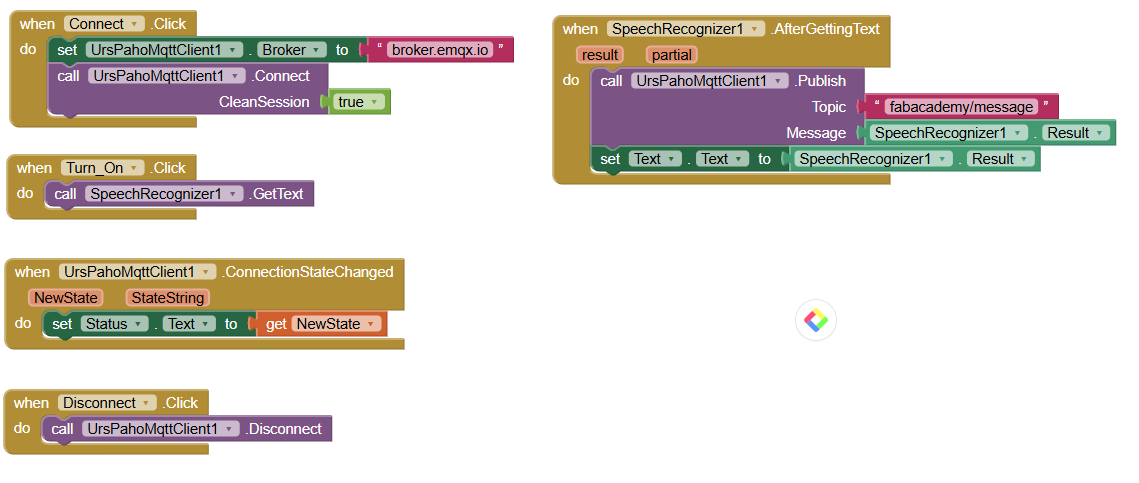
Task: Open Result property dropdown in set Text value
Action: pos(1000,159)
